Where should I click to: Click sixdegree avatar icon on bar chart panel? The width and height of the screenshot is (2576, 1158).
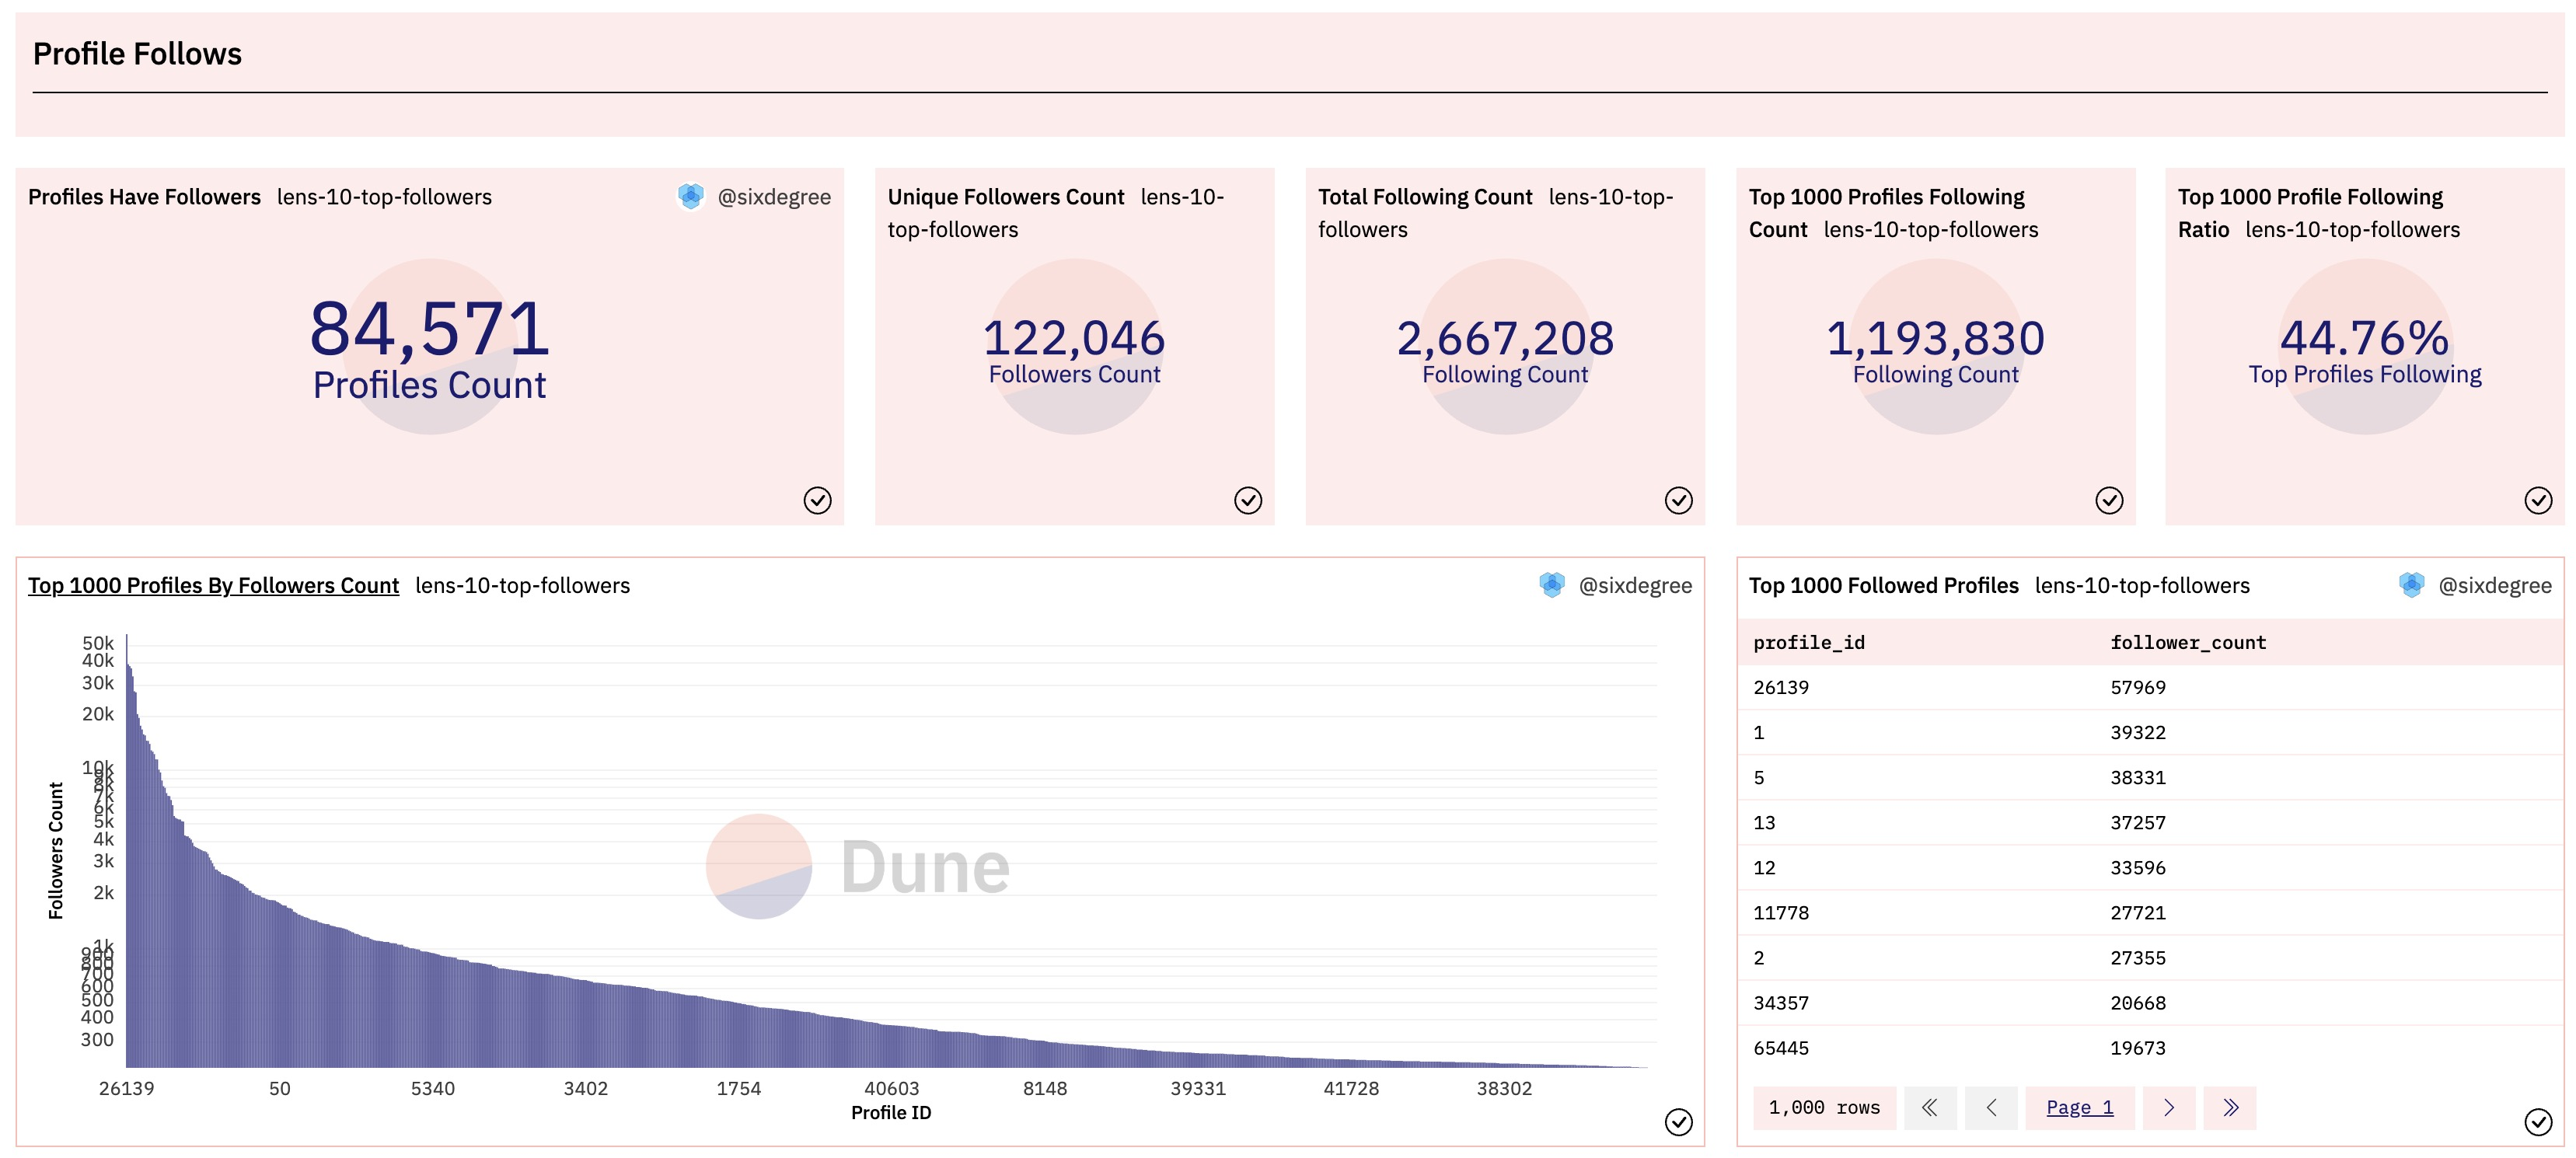click(1551, 585)
